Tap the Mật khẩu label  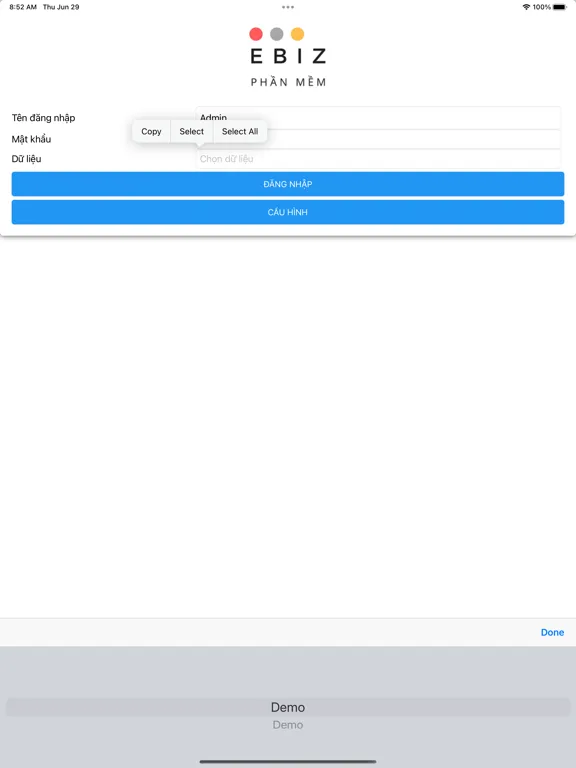click(31, 139)
